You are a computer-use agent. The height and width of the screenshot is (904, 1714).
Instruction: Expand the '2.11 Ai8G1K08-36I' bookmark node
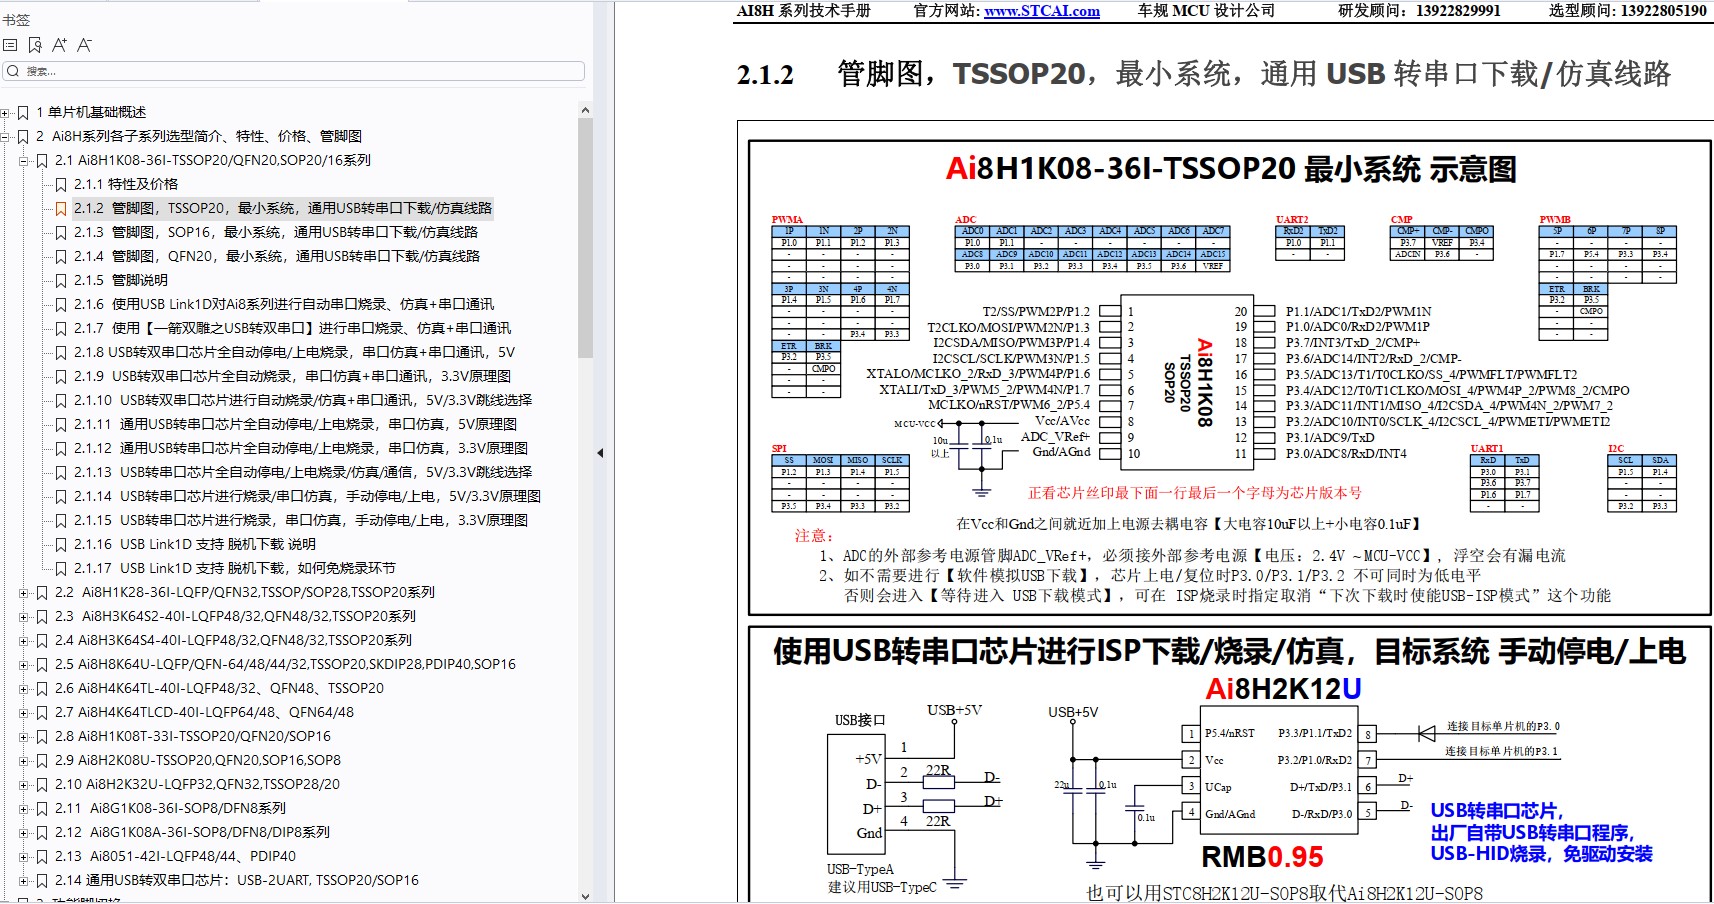click(x=24, y=809)
